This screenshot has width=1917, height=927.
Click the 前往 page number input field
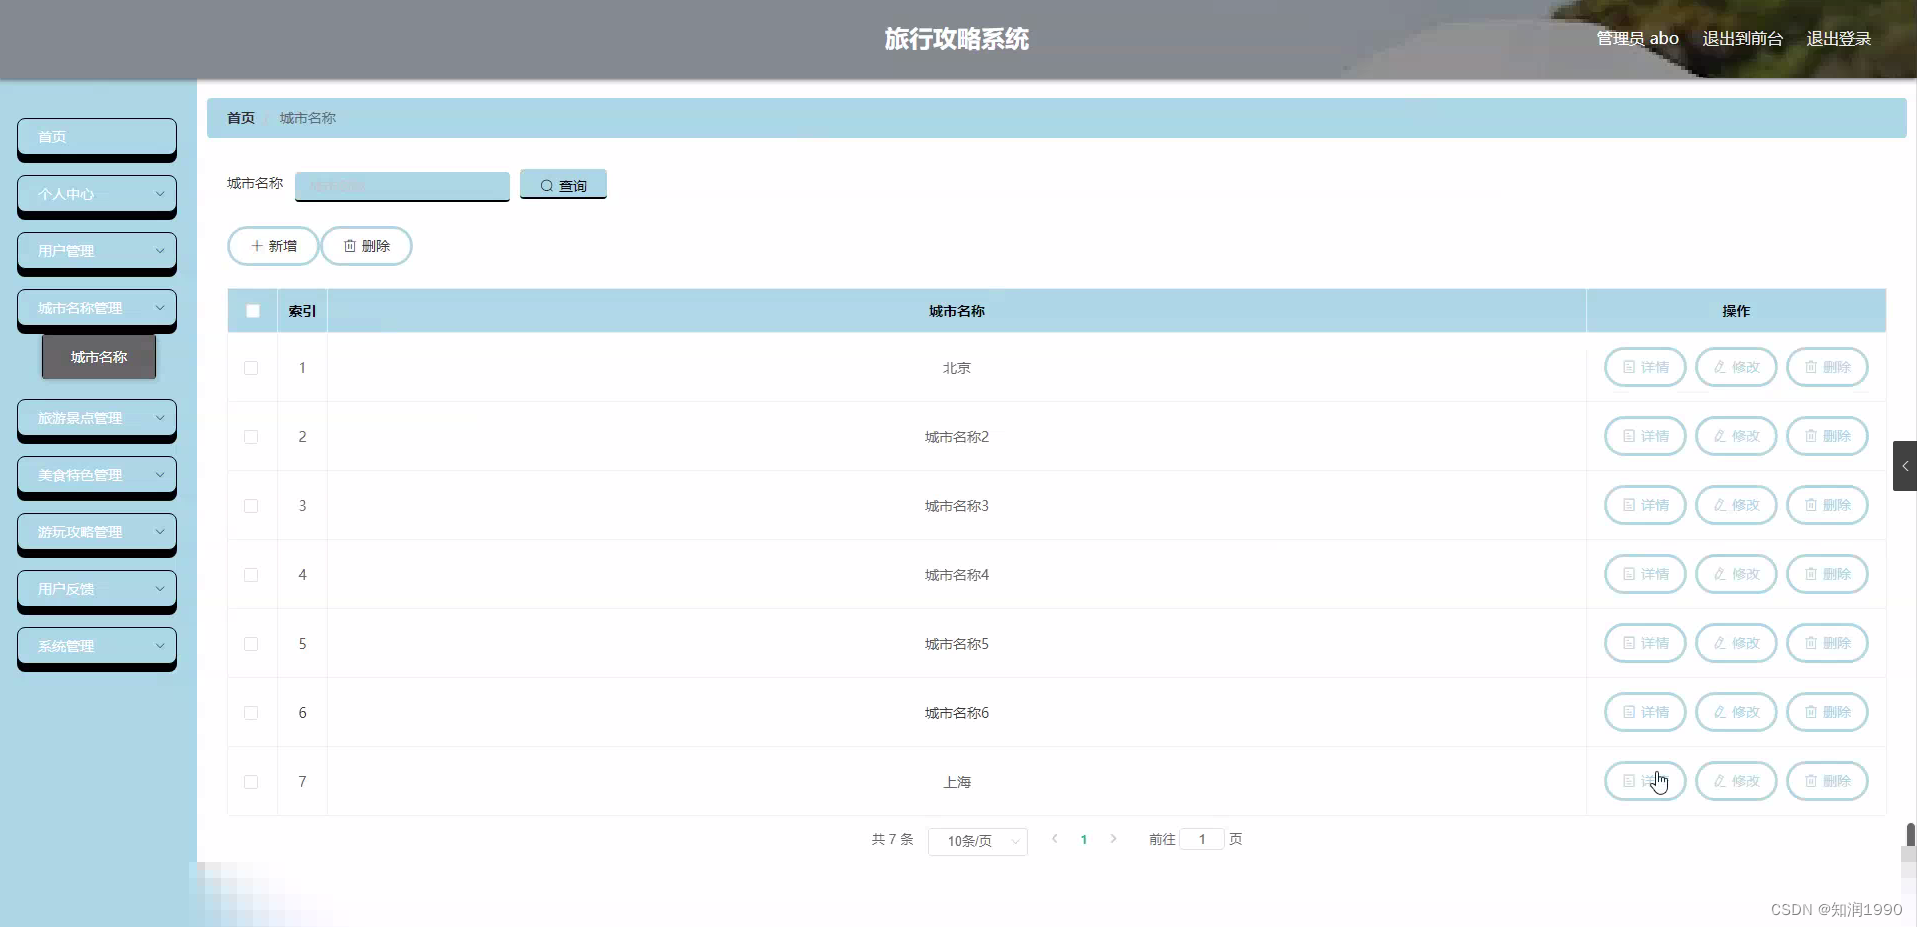pos(1201,839)
